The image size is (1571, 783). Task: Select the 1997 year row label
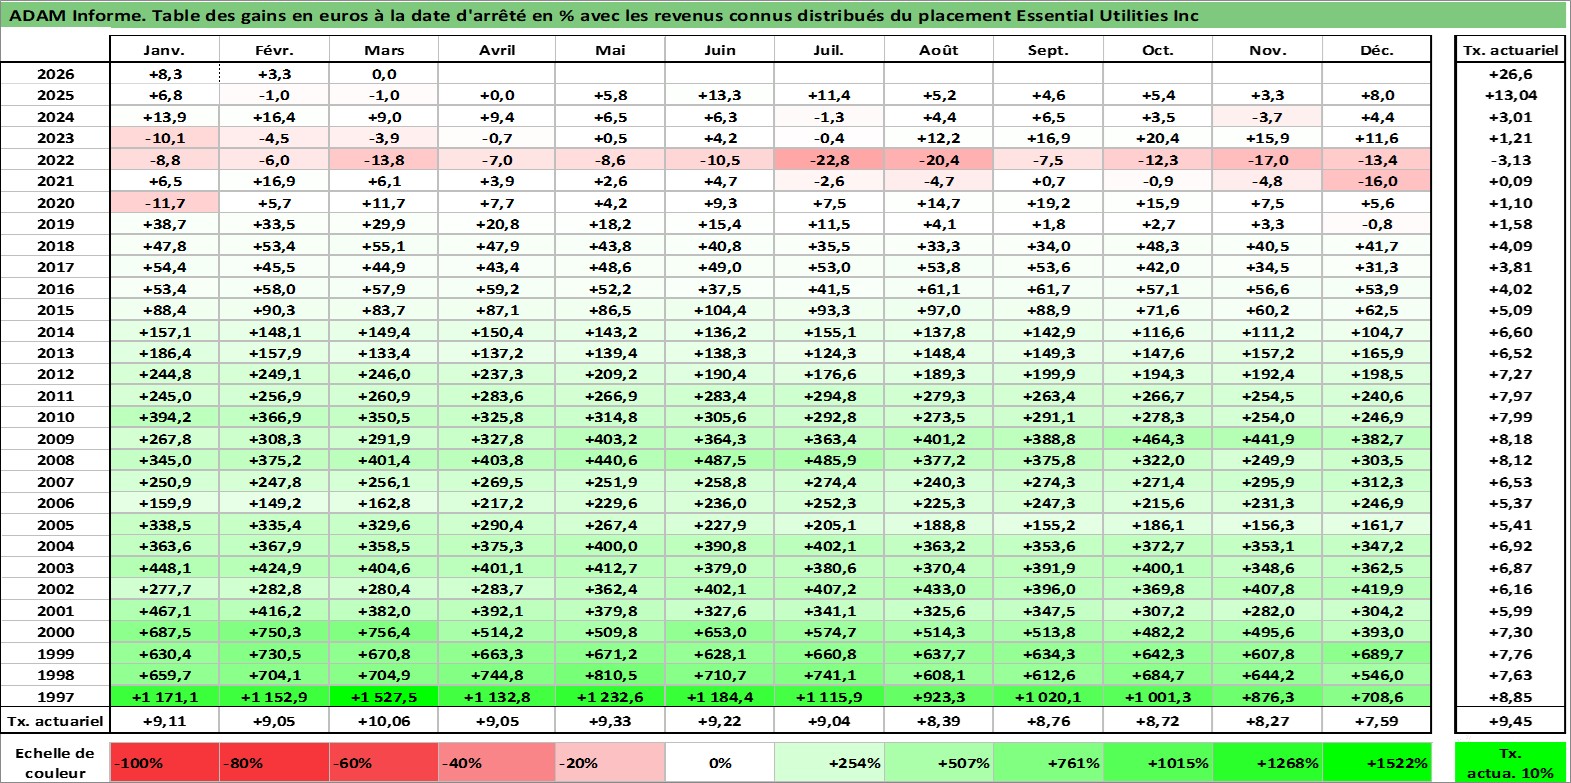click(x=55, y=697)
